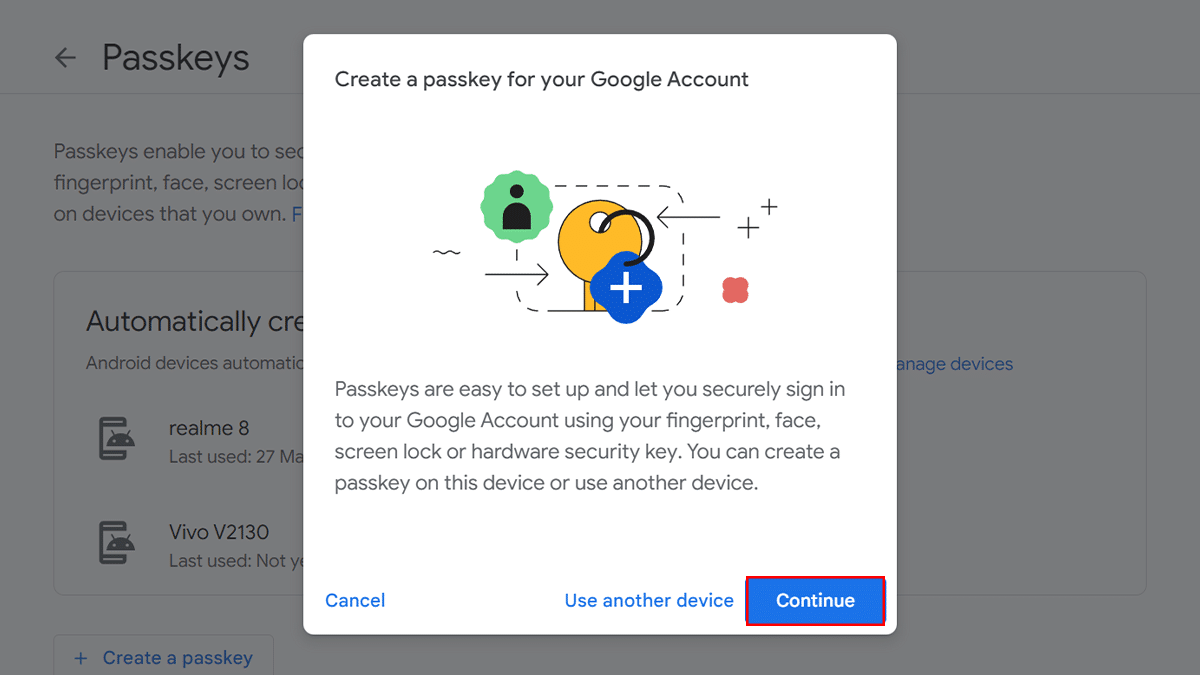Click the Passkeys page heading

(176, 58)
